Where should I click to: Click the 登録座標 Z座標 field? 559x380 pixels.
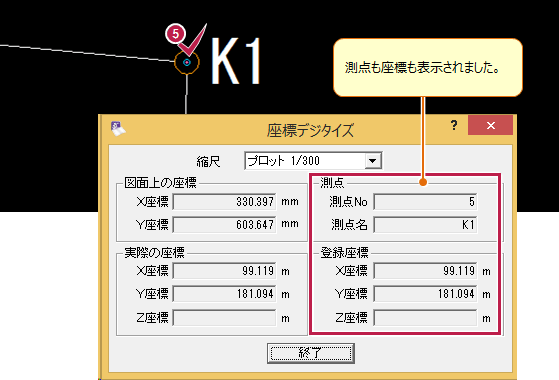[425, 317]
